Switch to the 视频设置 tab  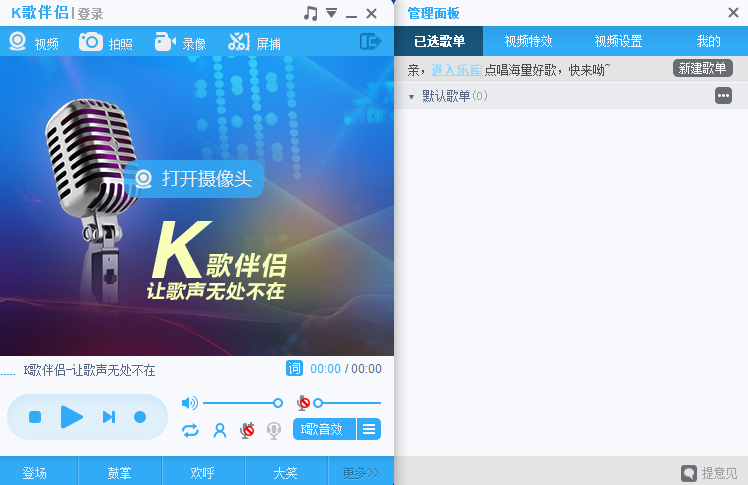pyautogui.click(x=618, y=41)
